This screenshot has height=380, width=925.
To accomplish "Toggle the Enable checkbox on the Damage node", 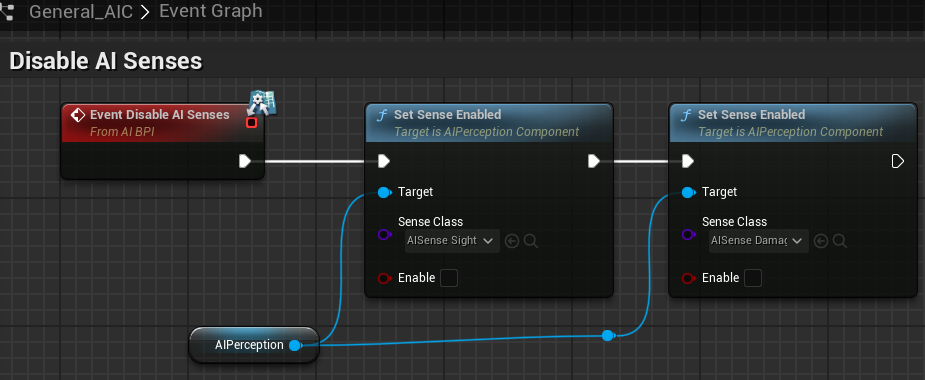I will 753,278.
